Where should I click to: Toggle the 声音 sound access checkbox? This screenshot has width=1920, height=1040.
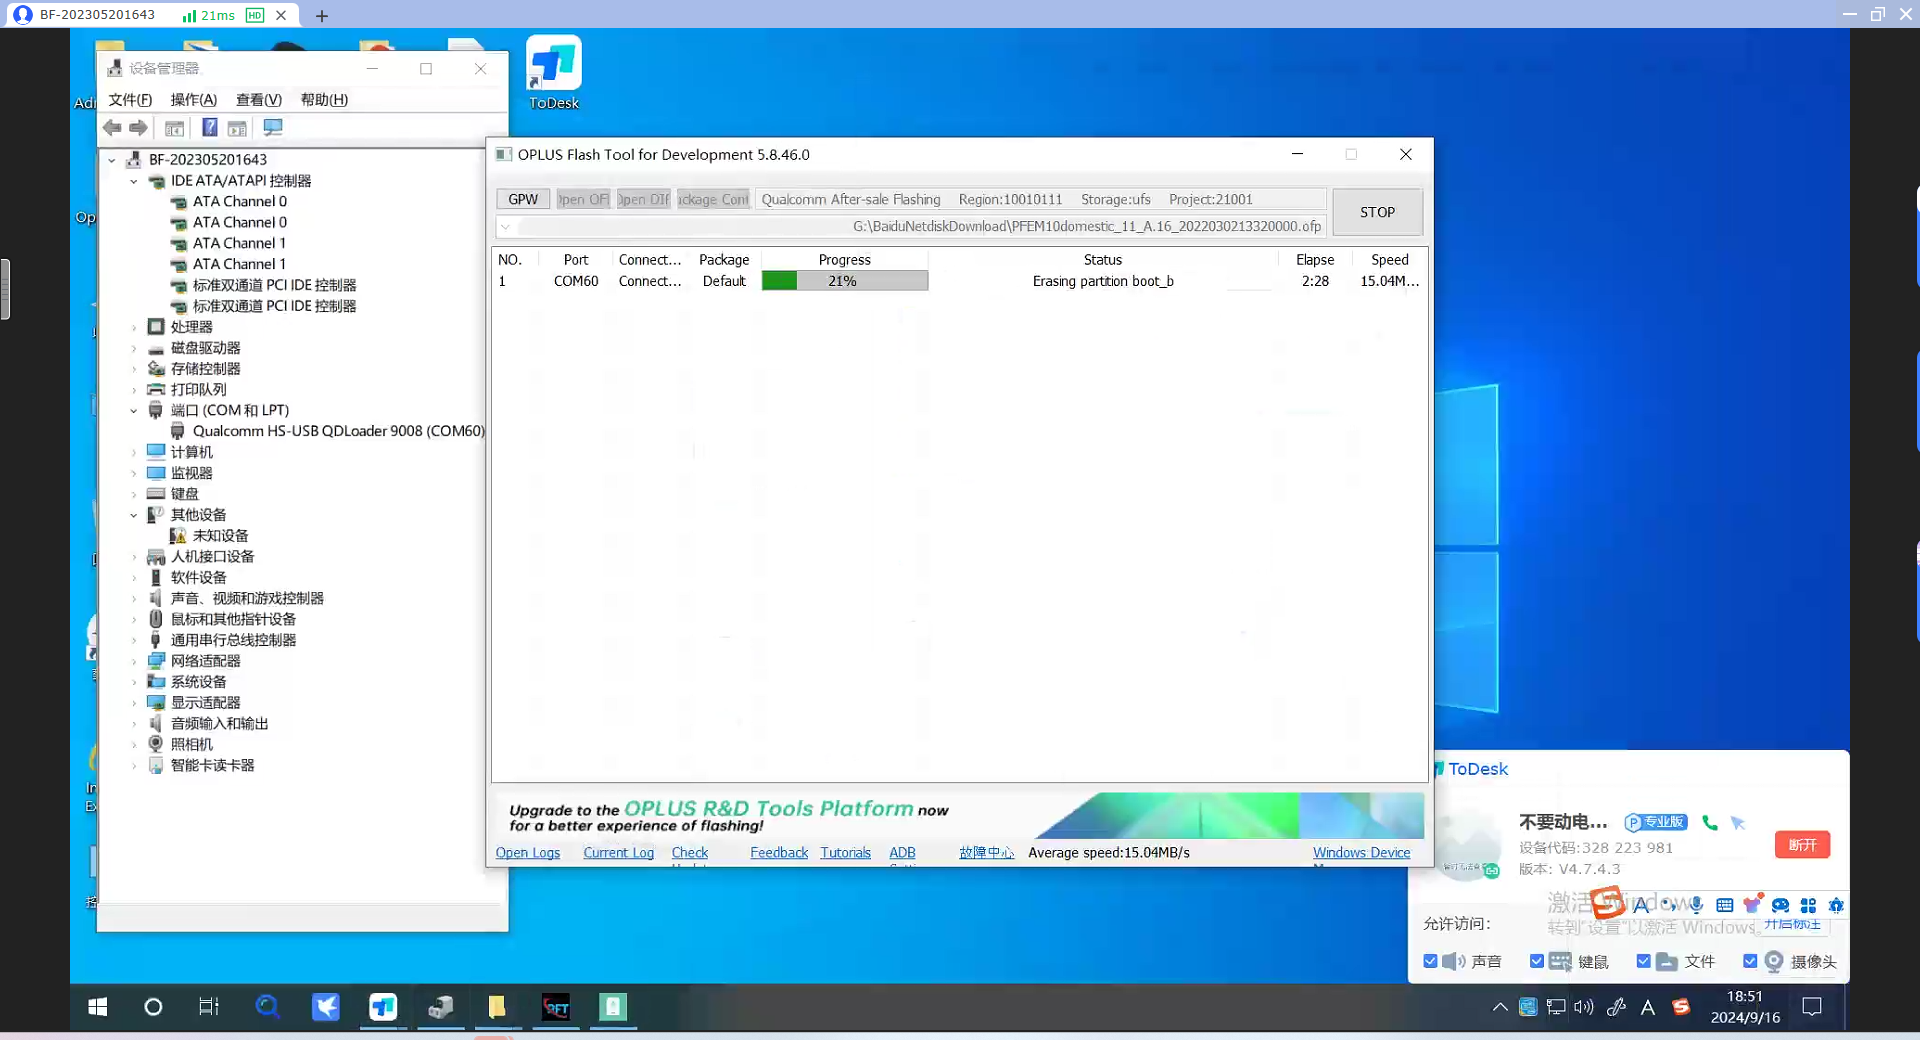click(x=1430, y=961)
